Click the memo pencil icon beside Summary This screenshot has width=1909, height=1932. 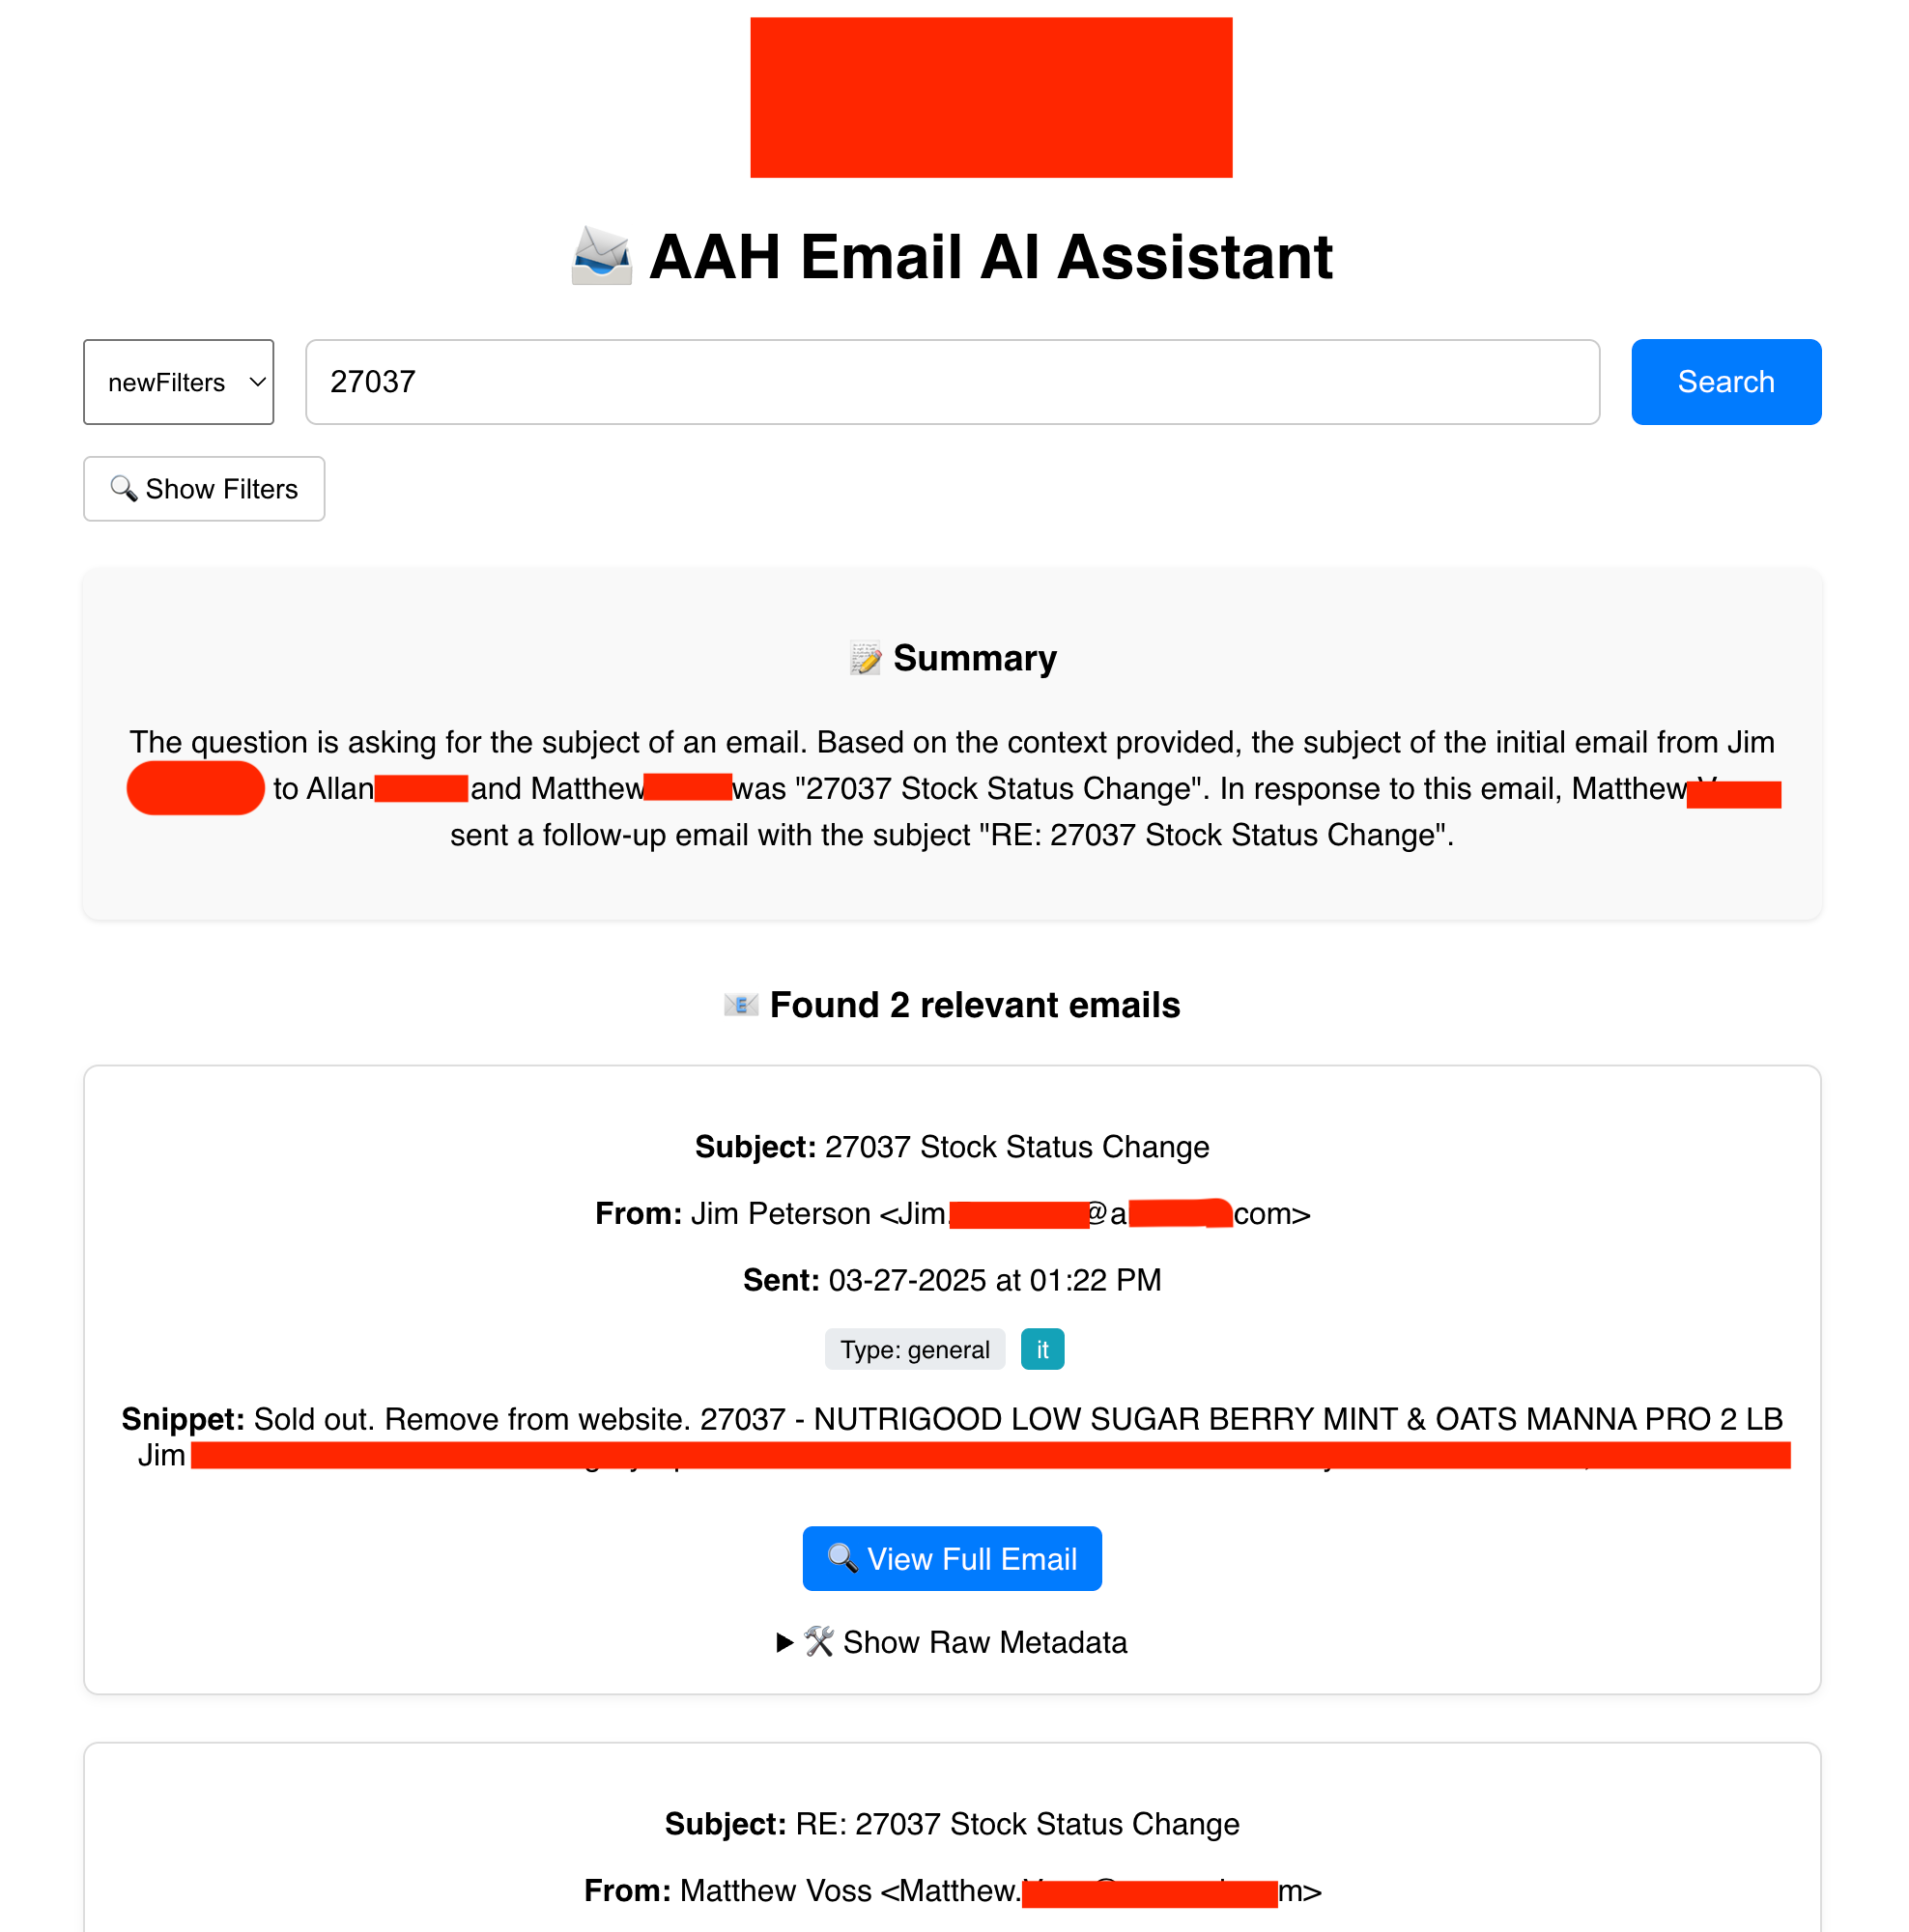(x=865, y=658)
